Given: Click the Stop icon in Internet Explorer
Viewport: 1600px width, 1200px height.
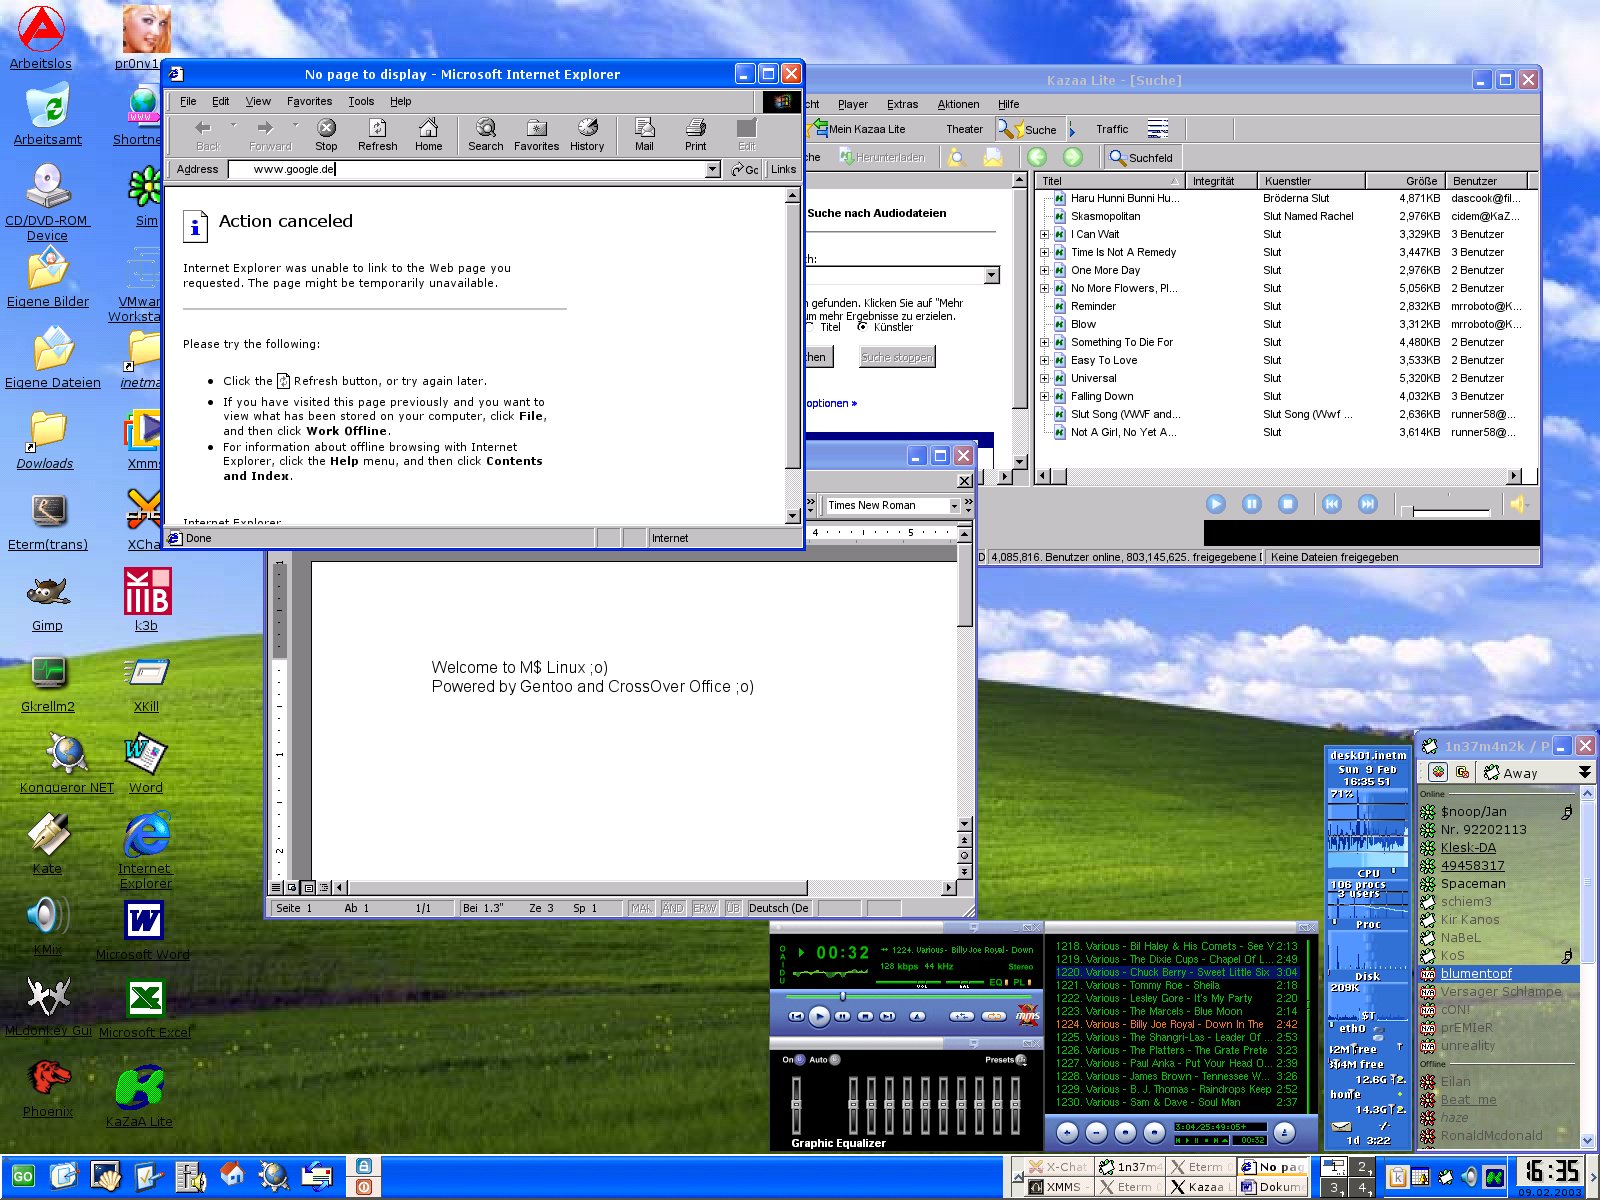Looking at the screenshot, I should pos(326,135).
